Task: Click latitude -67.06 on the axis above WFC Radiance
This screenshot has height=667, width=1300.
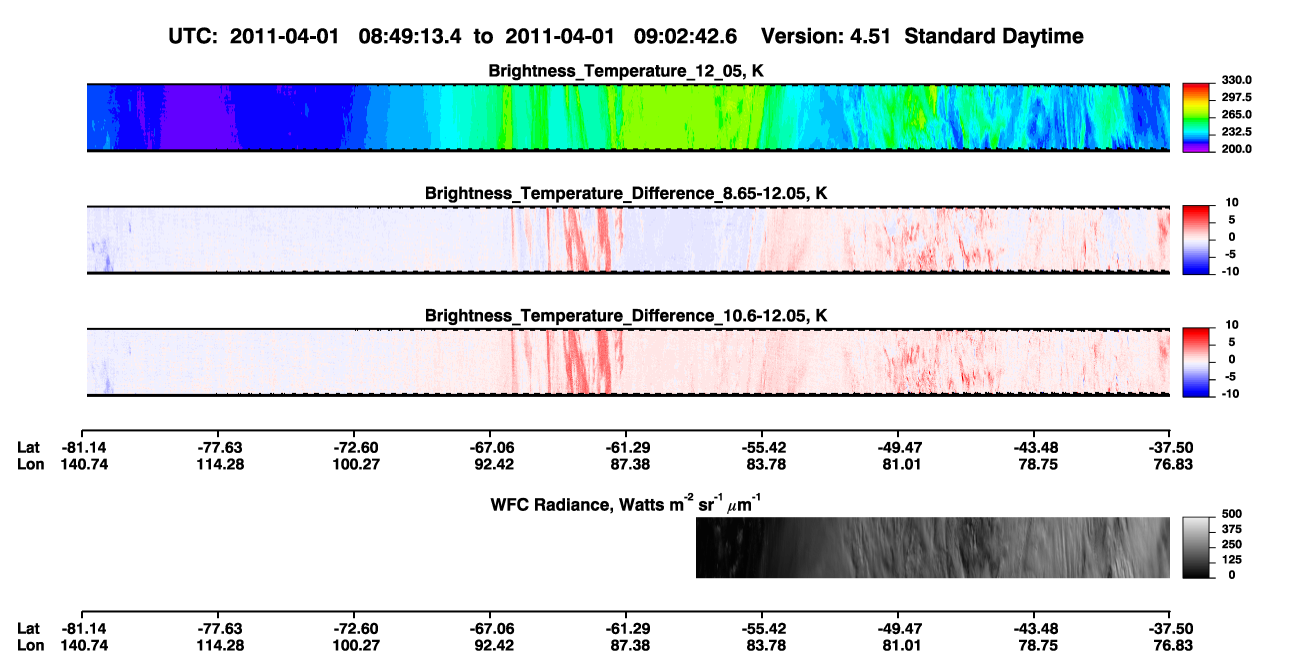Action: point(490,447)
